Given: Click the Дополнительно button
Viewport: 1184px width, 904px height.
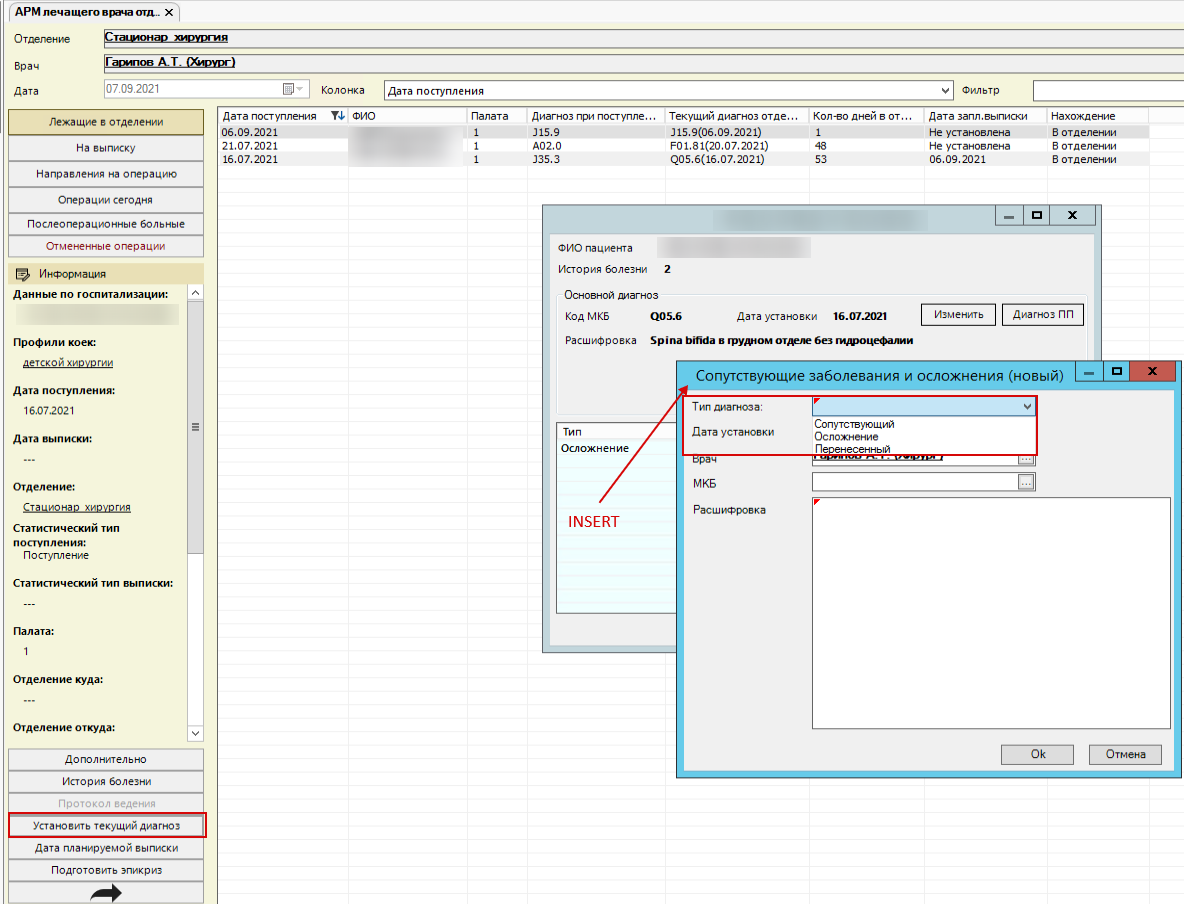Looking at the screenshot, I should tap(106, 759).
